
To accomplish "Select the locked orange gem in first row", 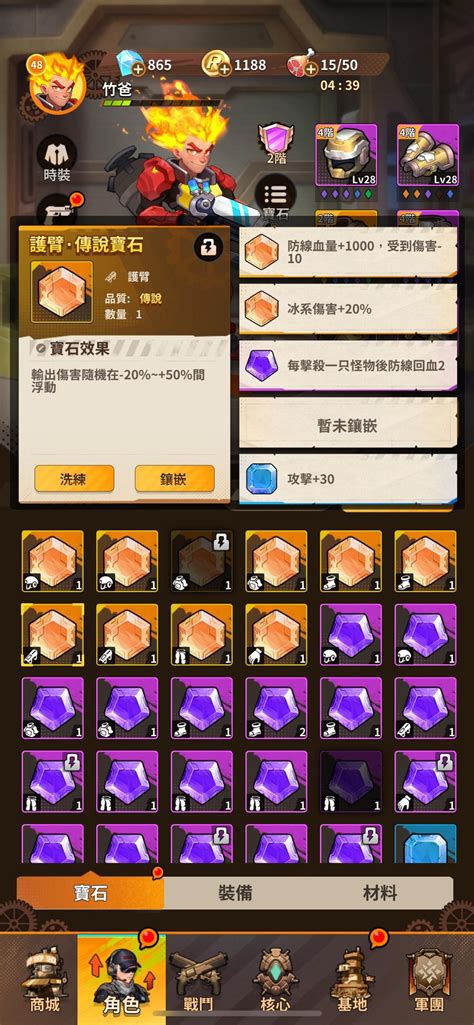I will coord(201,561).
